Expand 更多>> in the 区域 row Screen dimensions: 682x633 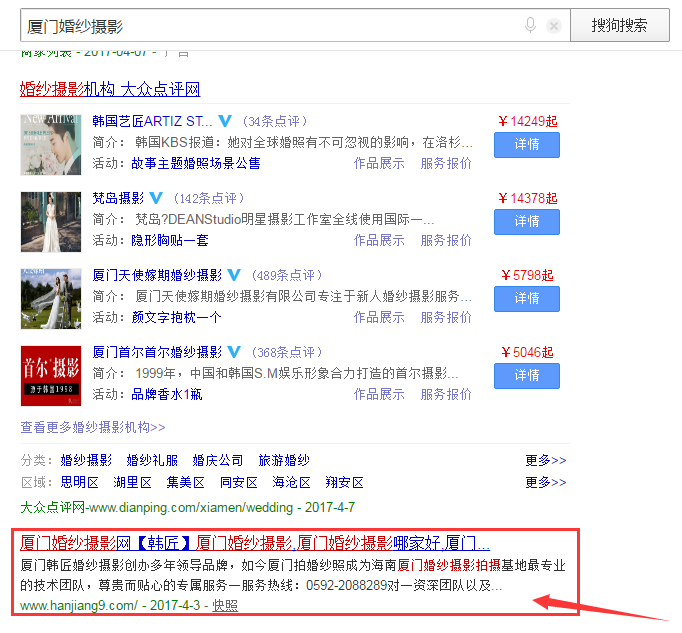tap(545, 482)
